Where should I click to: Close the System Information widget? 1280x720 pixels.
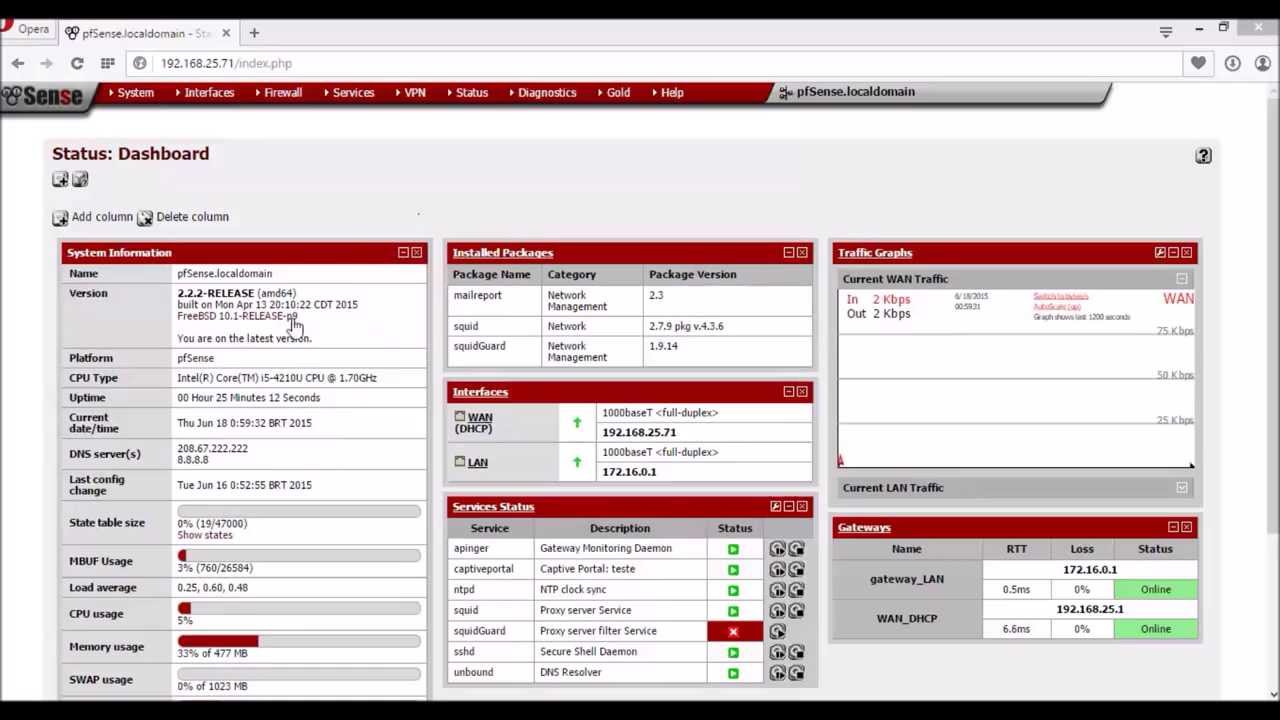417,253
